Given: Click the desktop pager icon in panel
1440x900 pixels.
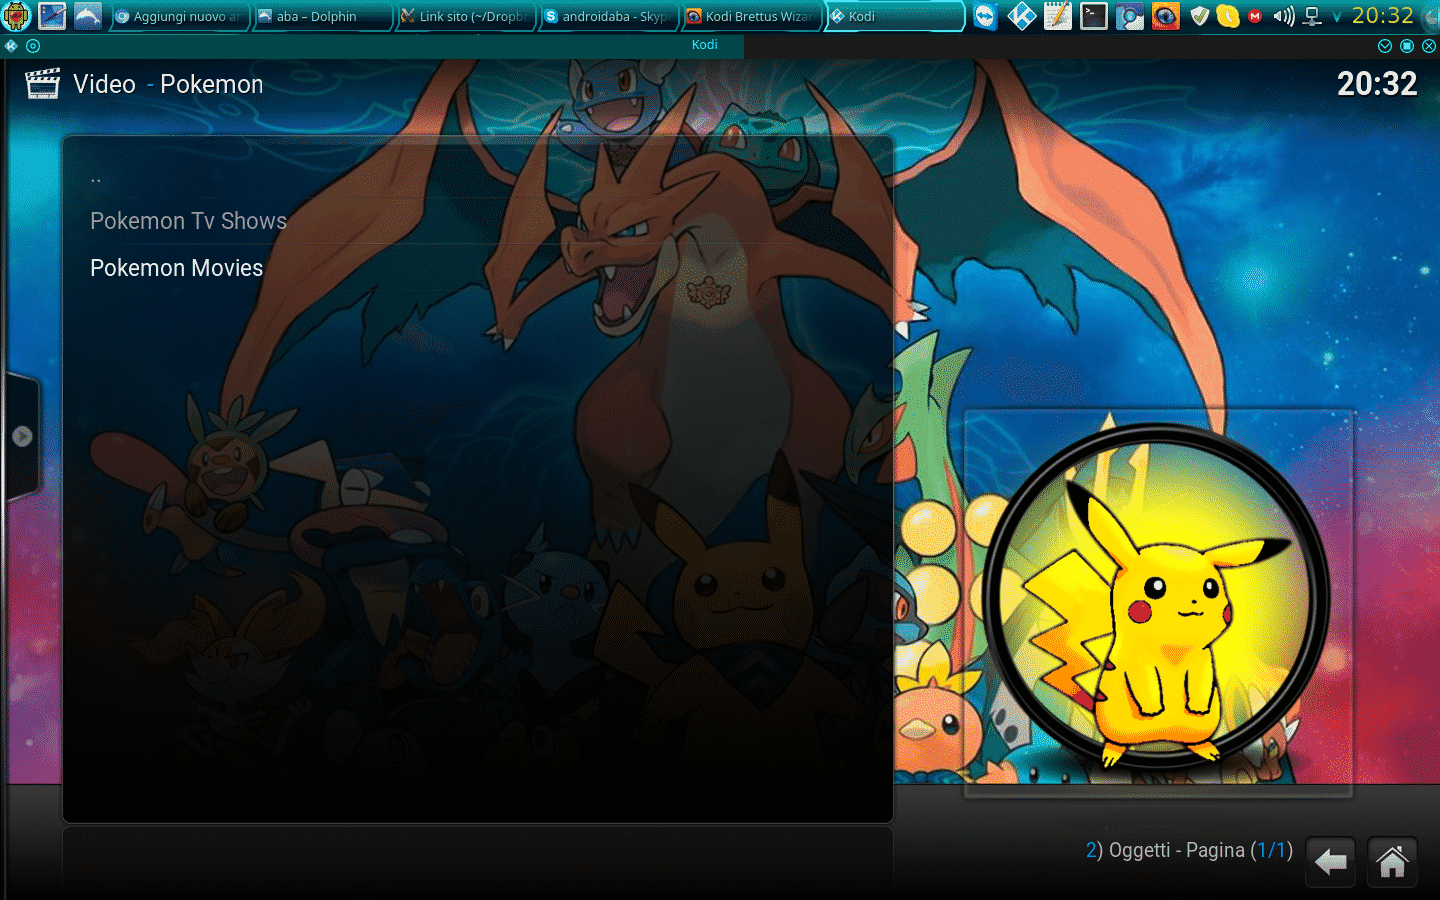Looking at the screenshot, I should [52, 16].
